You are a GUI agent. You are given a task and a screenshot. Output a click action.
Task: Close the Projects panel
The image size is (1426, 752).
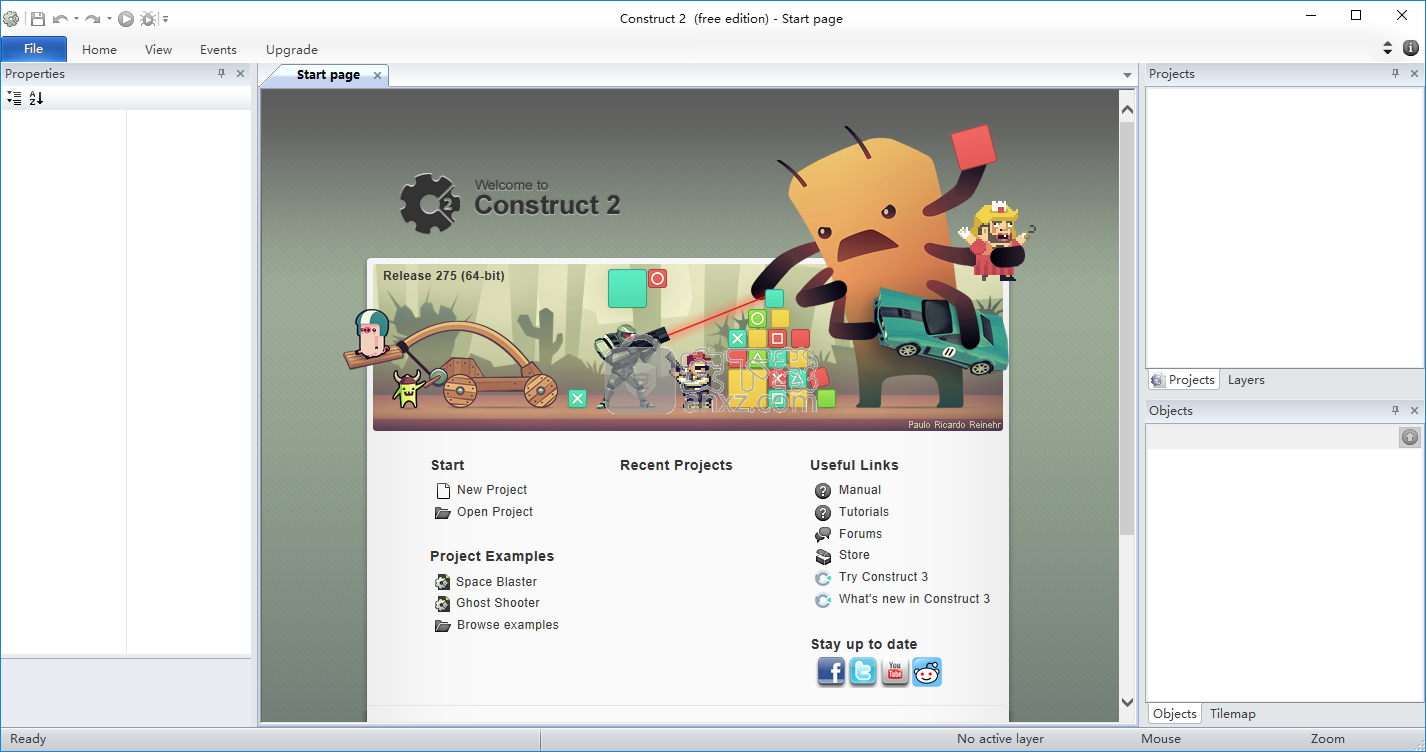point(1414,74)
